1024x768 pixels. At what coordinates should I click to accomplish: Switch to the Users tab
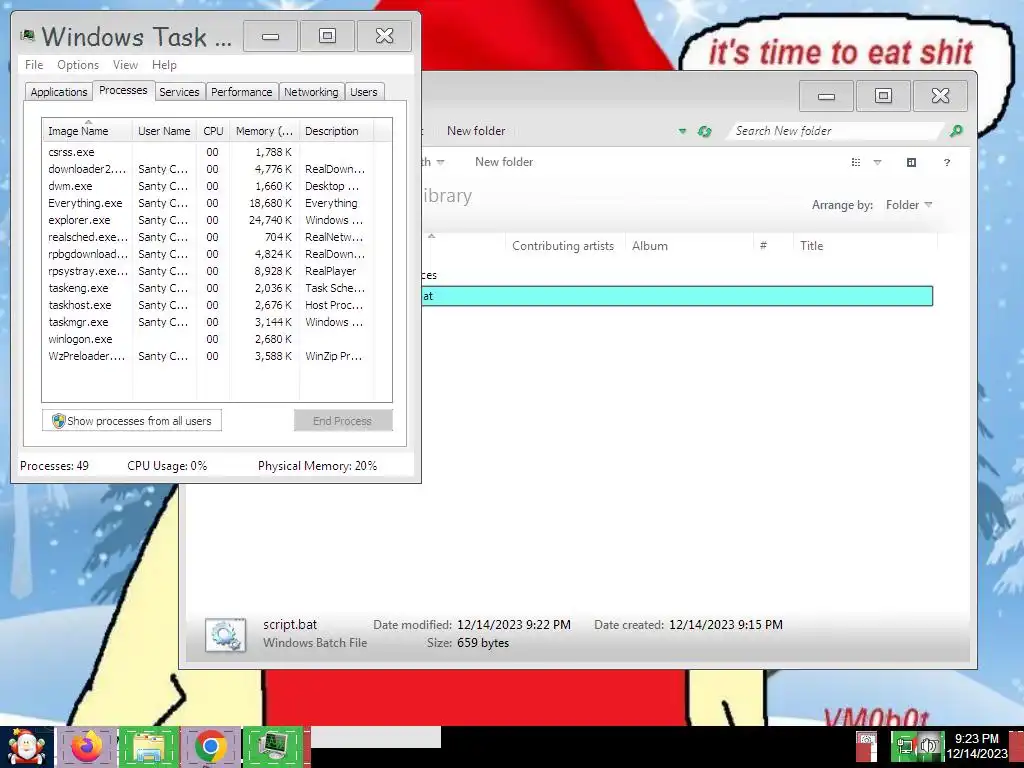(364, 92)
